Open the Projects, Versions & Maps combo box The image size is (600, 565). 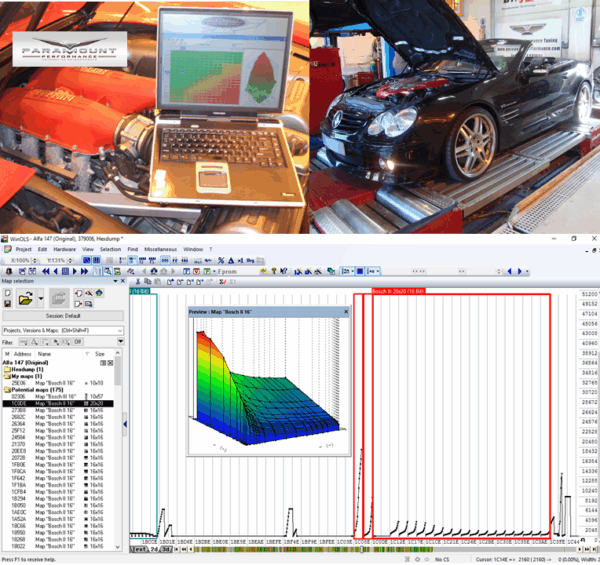pyautogui.click(x=60, y=329)
